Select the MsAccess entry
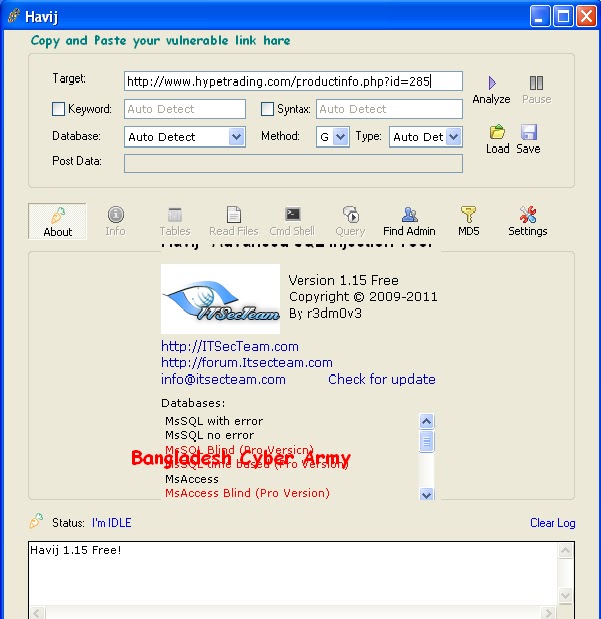 point(192,479)
